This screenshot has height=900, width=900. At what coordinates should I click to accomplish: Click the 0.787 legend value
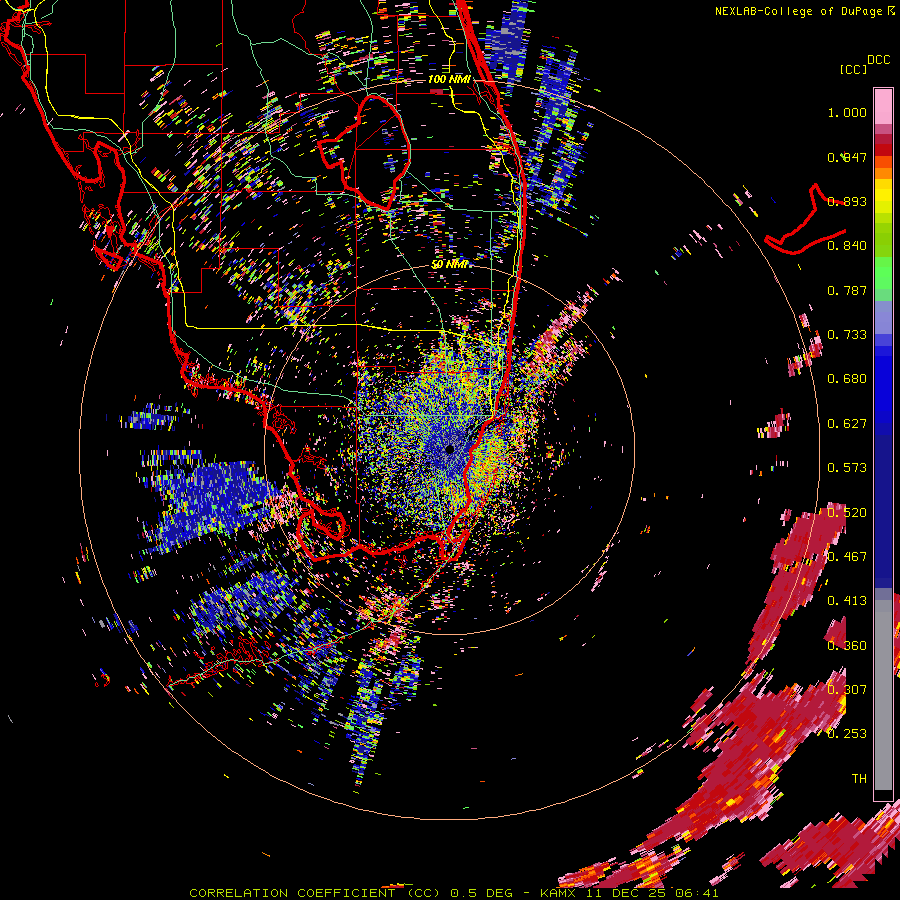(x=847, y=290)
